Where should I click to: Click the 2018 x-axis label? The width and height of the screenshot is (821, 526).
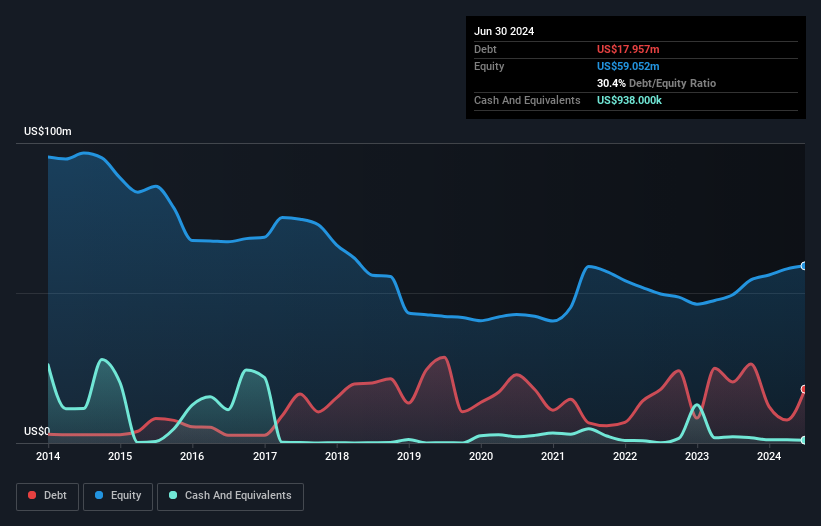tap(337, 456)
